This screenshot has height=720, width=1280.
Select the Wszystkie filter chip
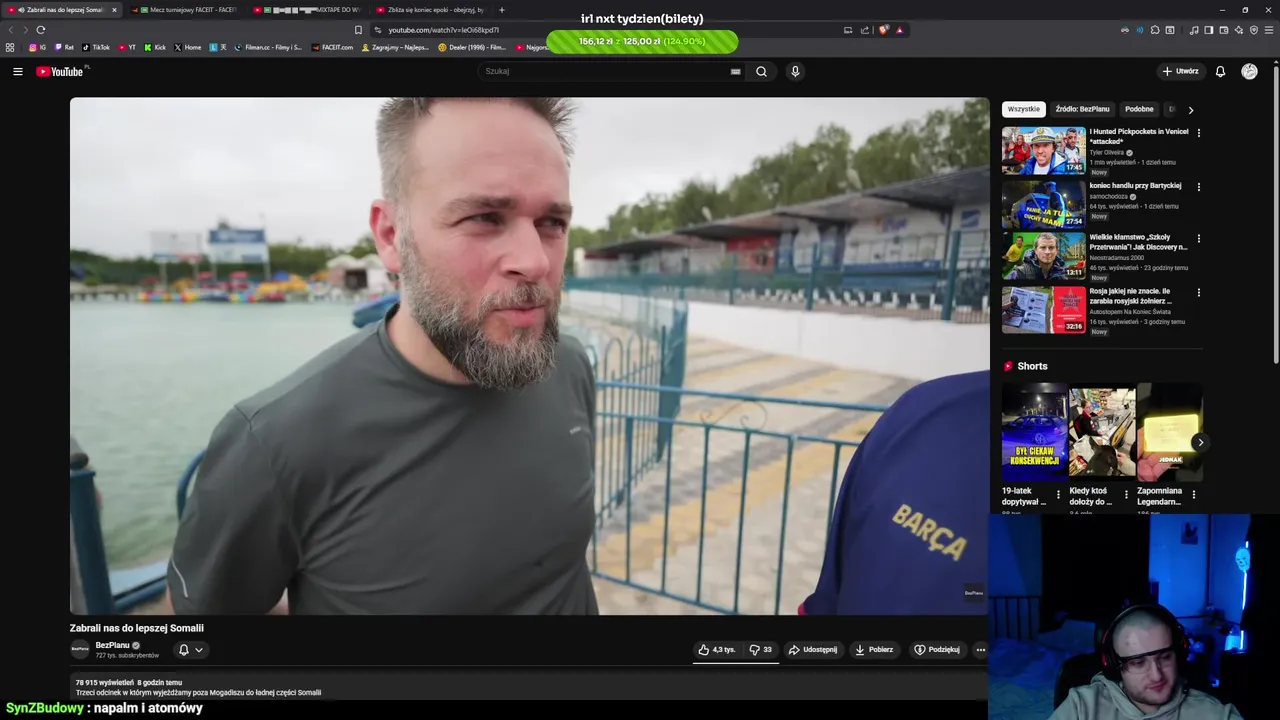point(1023,109)
